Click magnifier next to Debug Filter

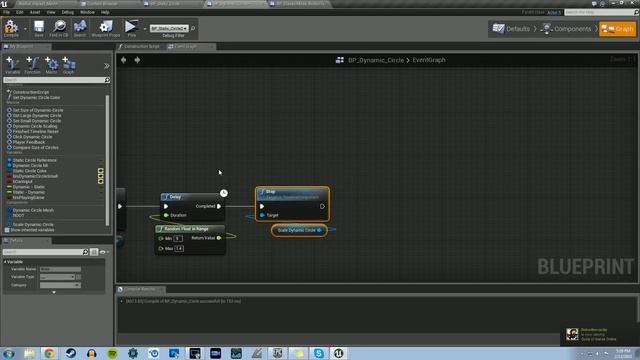point(193,29)
